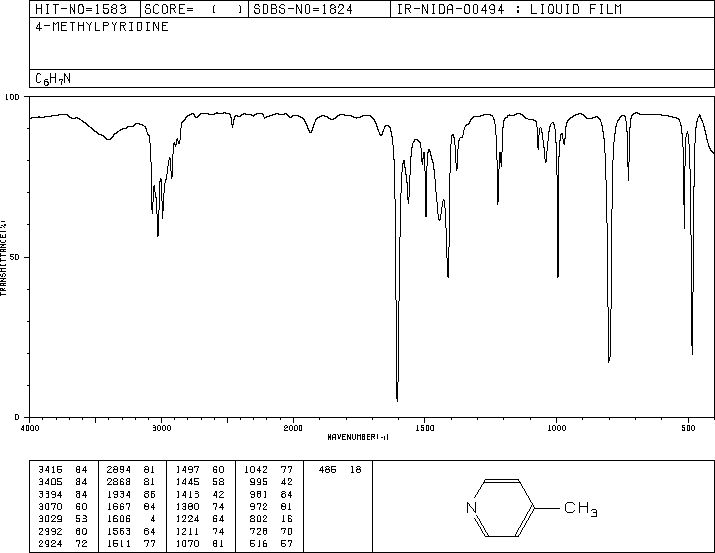
Task: Click the 500 wavenumber axis label
Action: [688, 428]
